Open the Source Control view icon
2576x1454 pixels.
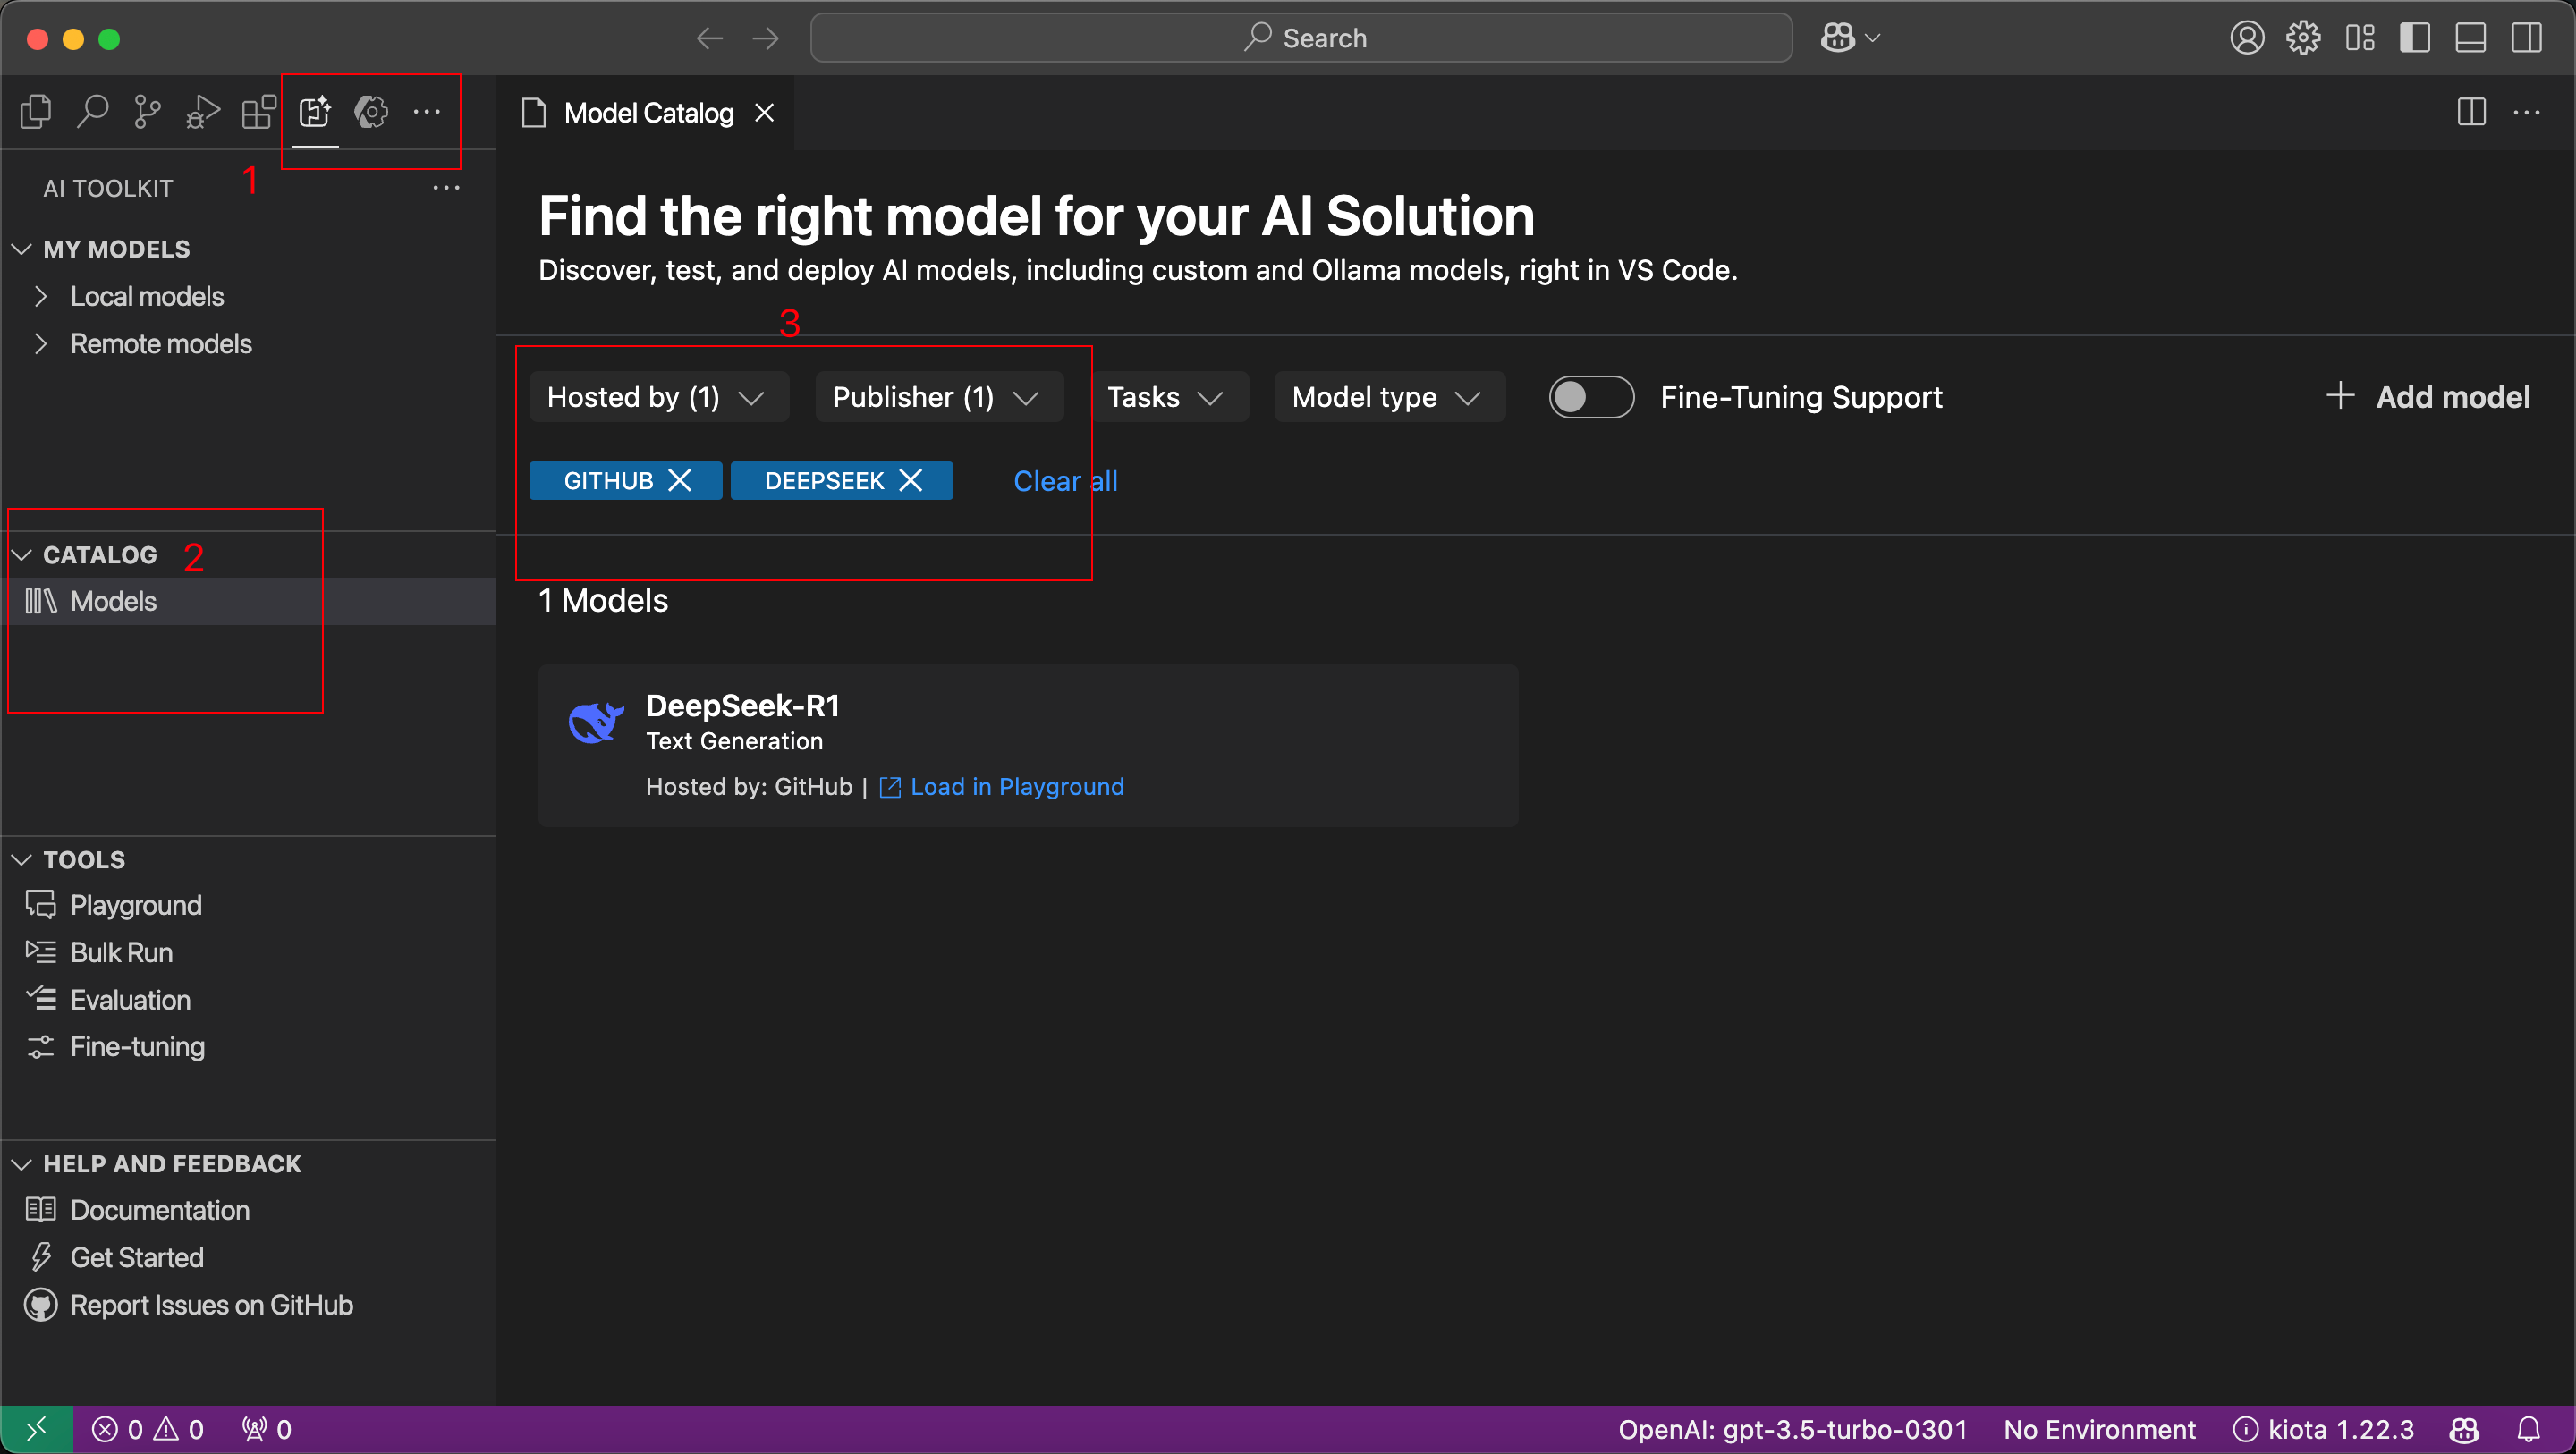(x=147, y=112)
